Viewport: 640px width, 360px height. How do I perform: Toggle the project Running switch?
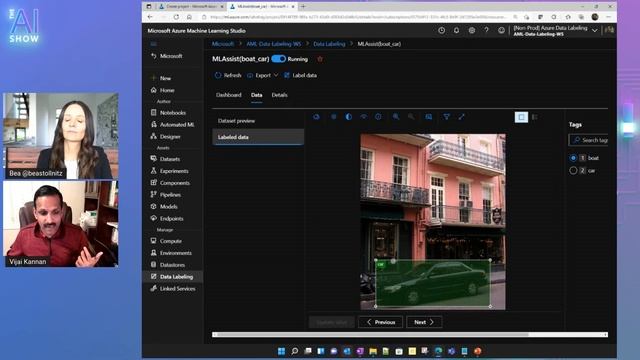tap(278, 59)
